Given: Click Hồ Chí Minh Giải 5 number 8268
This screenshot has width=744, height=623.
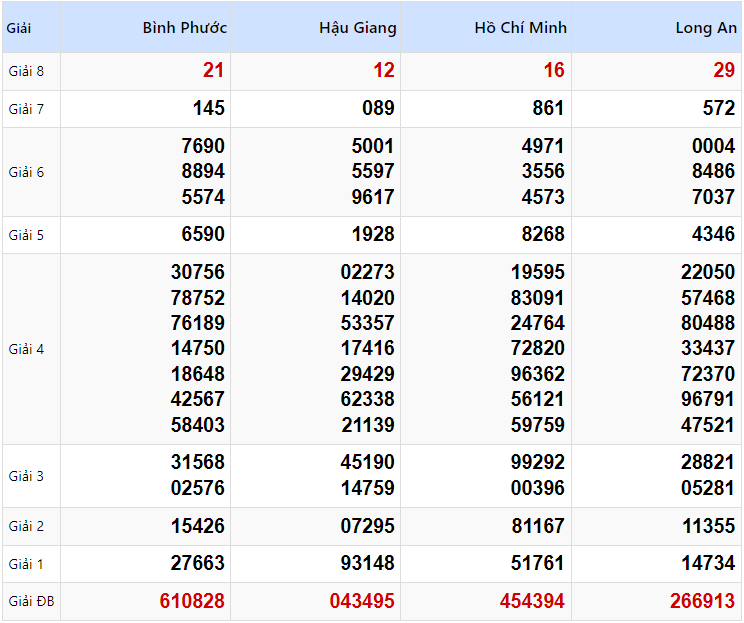Looking at the screenshot, I should (x=543, y=235).
